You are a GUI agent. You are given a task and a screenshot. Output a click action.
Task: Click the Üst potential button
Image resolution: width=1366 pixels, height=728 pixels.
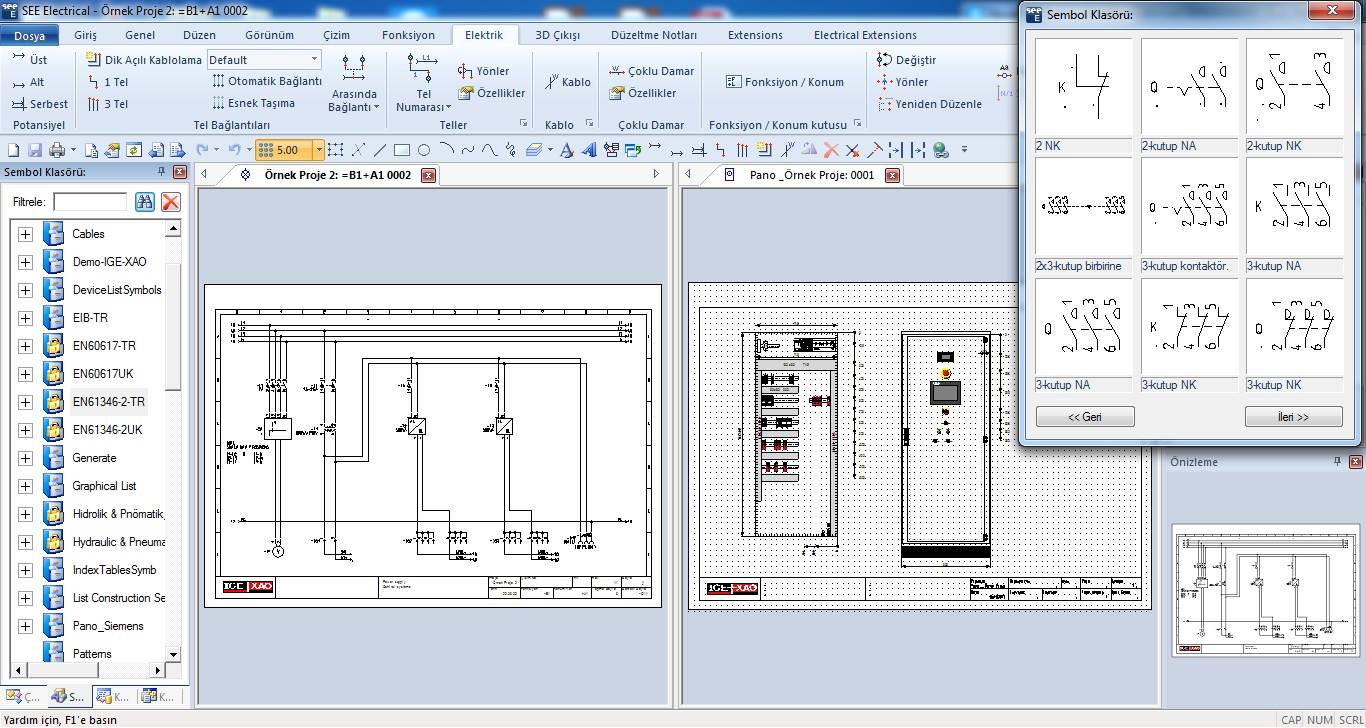coord(29,60)
